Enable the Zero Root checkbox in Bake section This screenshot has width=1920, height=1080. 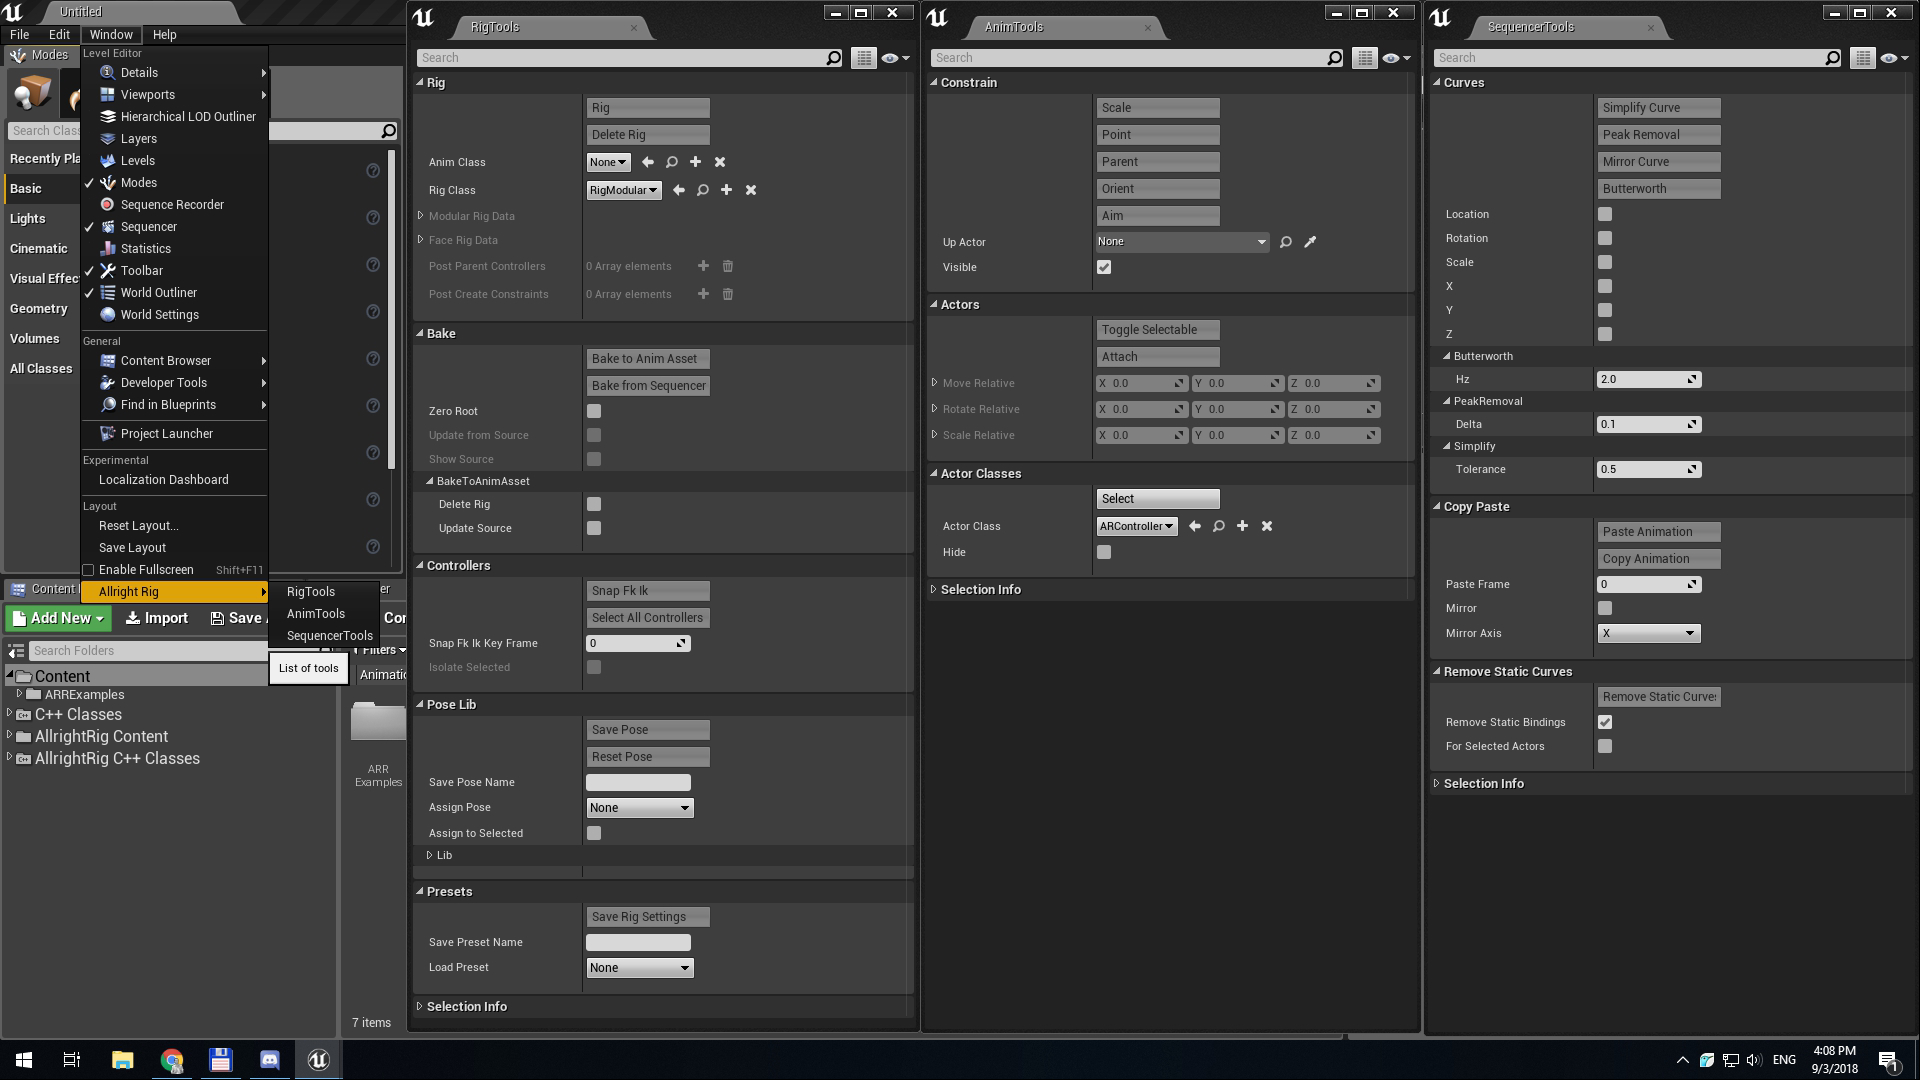click(x=593, y=410)
